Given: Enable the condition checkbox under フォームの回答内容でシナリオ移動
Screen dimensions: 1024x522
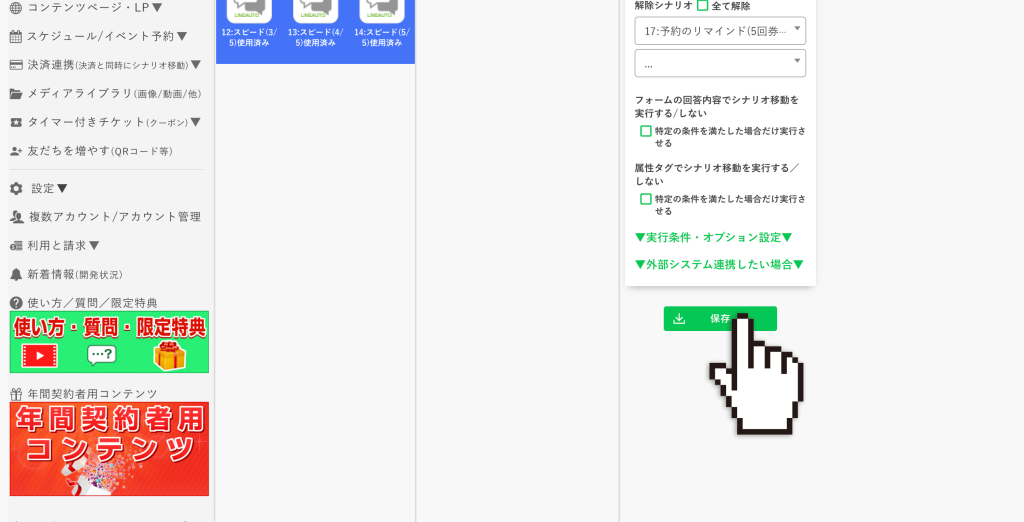Looking at the screenshot, I should [646, 131].
